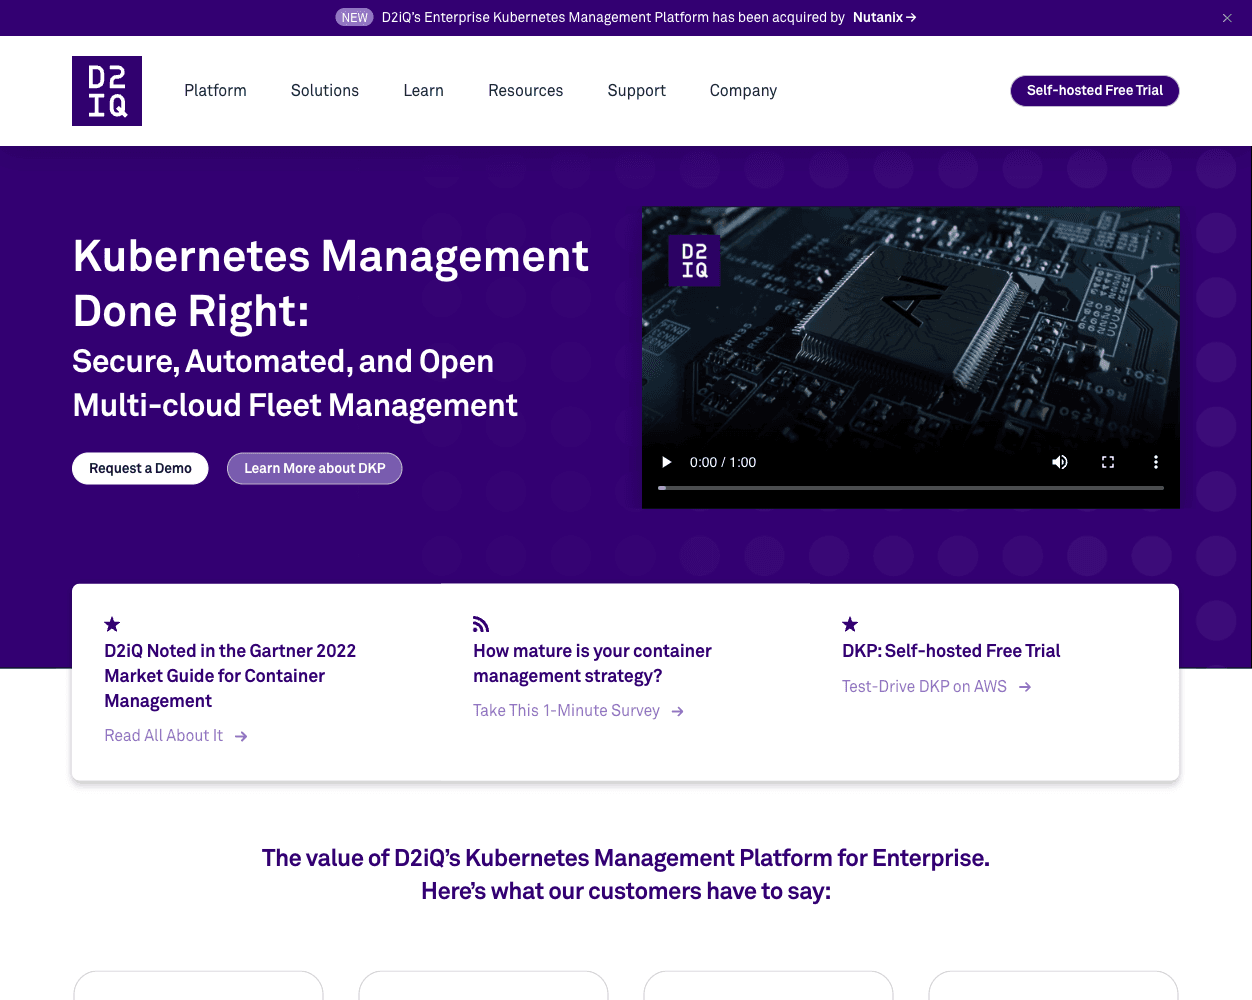Click D2iQ logo overlay in video
Image resolution: width=1252 pixels, height=1000 pixels.
[694, 260]
